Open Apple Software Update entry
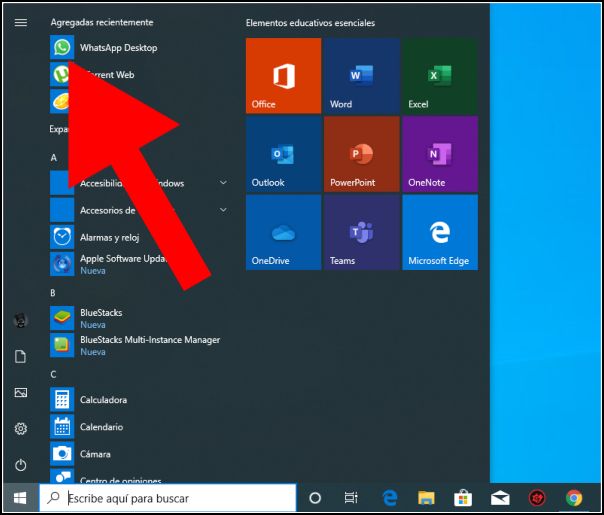 141,264
